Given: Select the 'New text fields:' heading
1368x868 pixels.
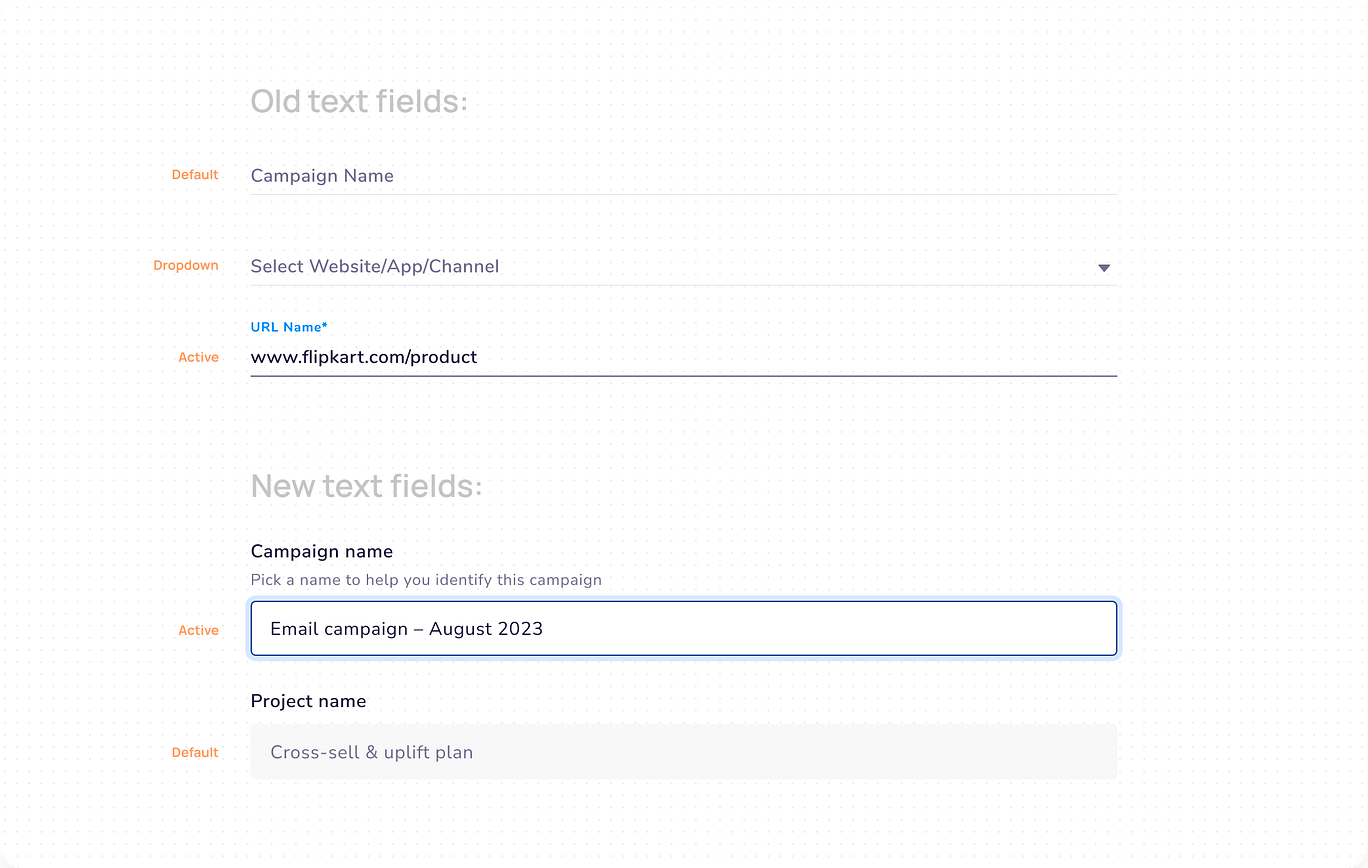Looking at the screenshot, I should point(366,486).
